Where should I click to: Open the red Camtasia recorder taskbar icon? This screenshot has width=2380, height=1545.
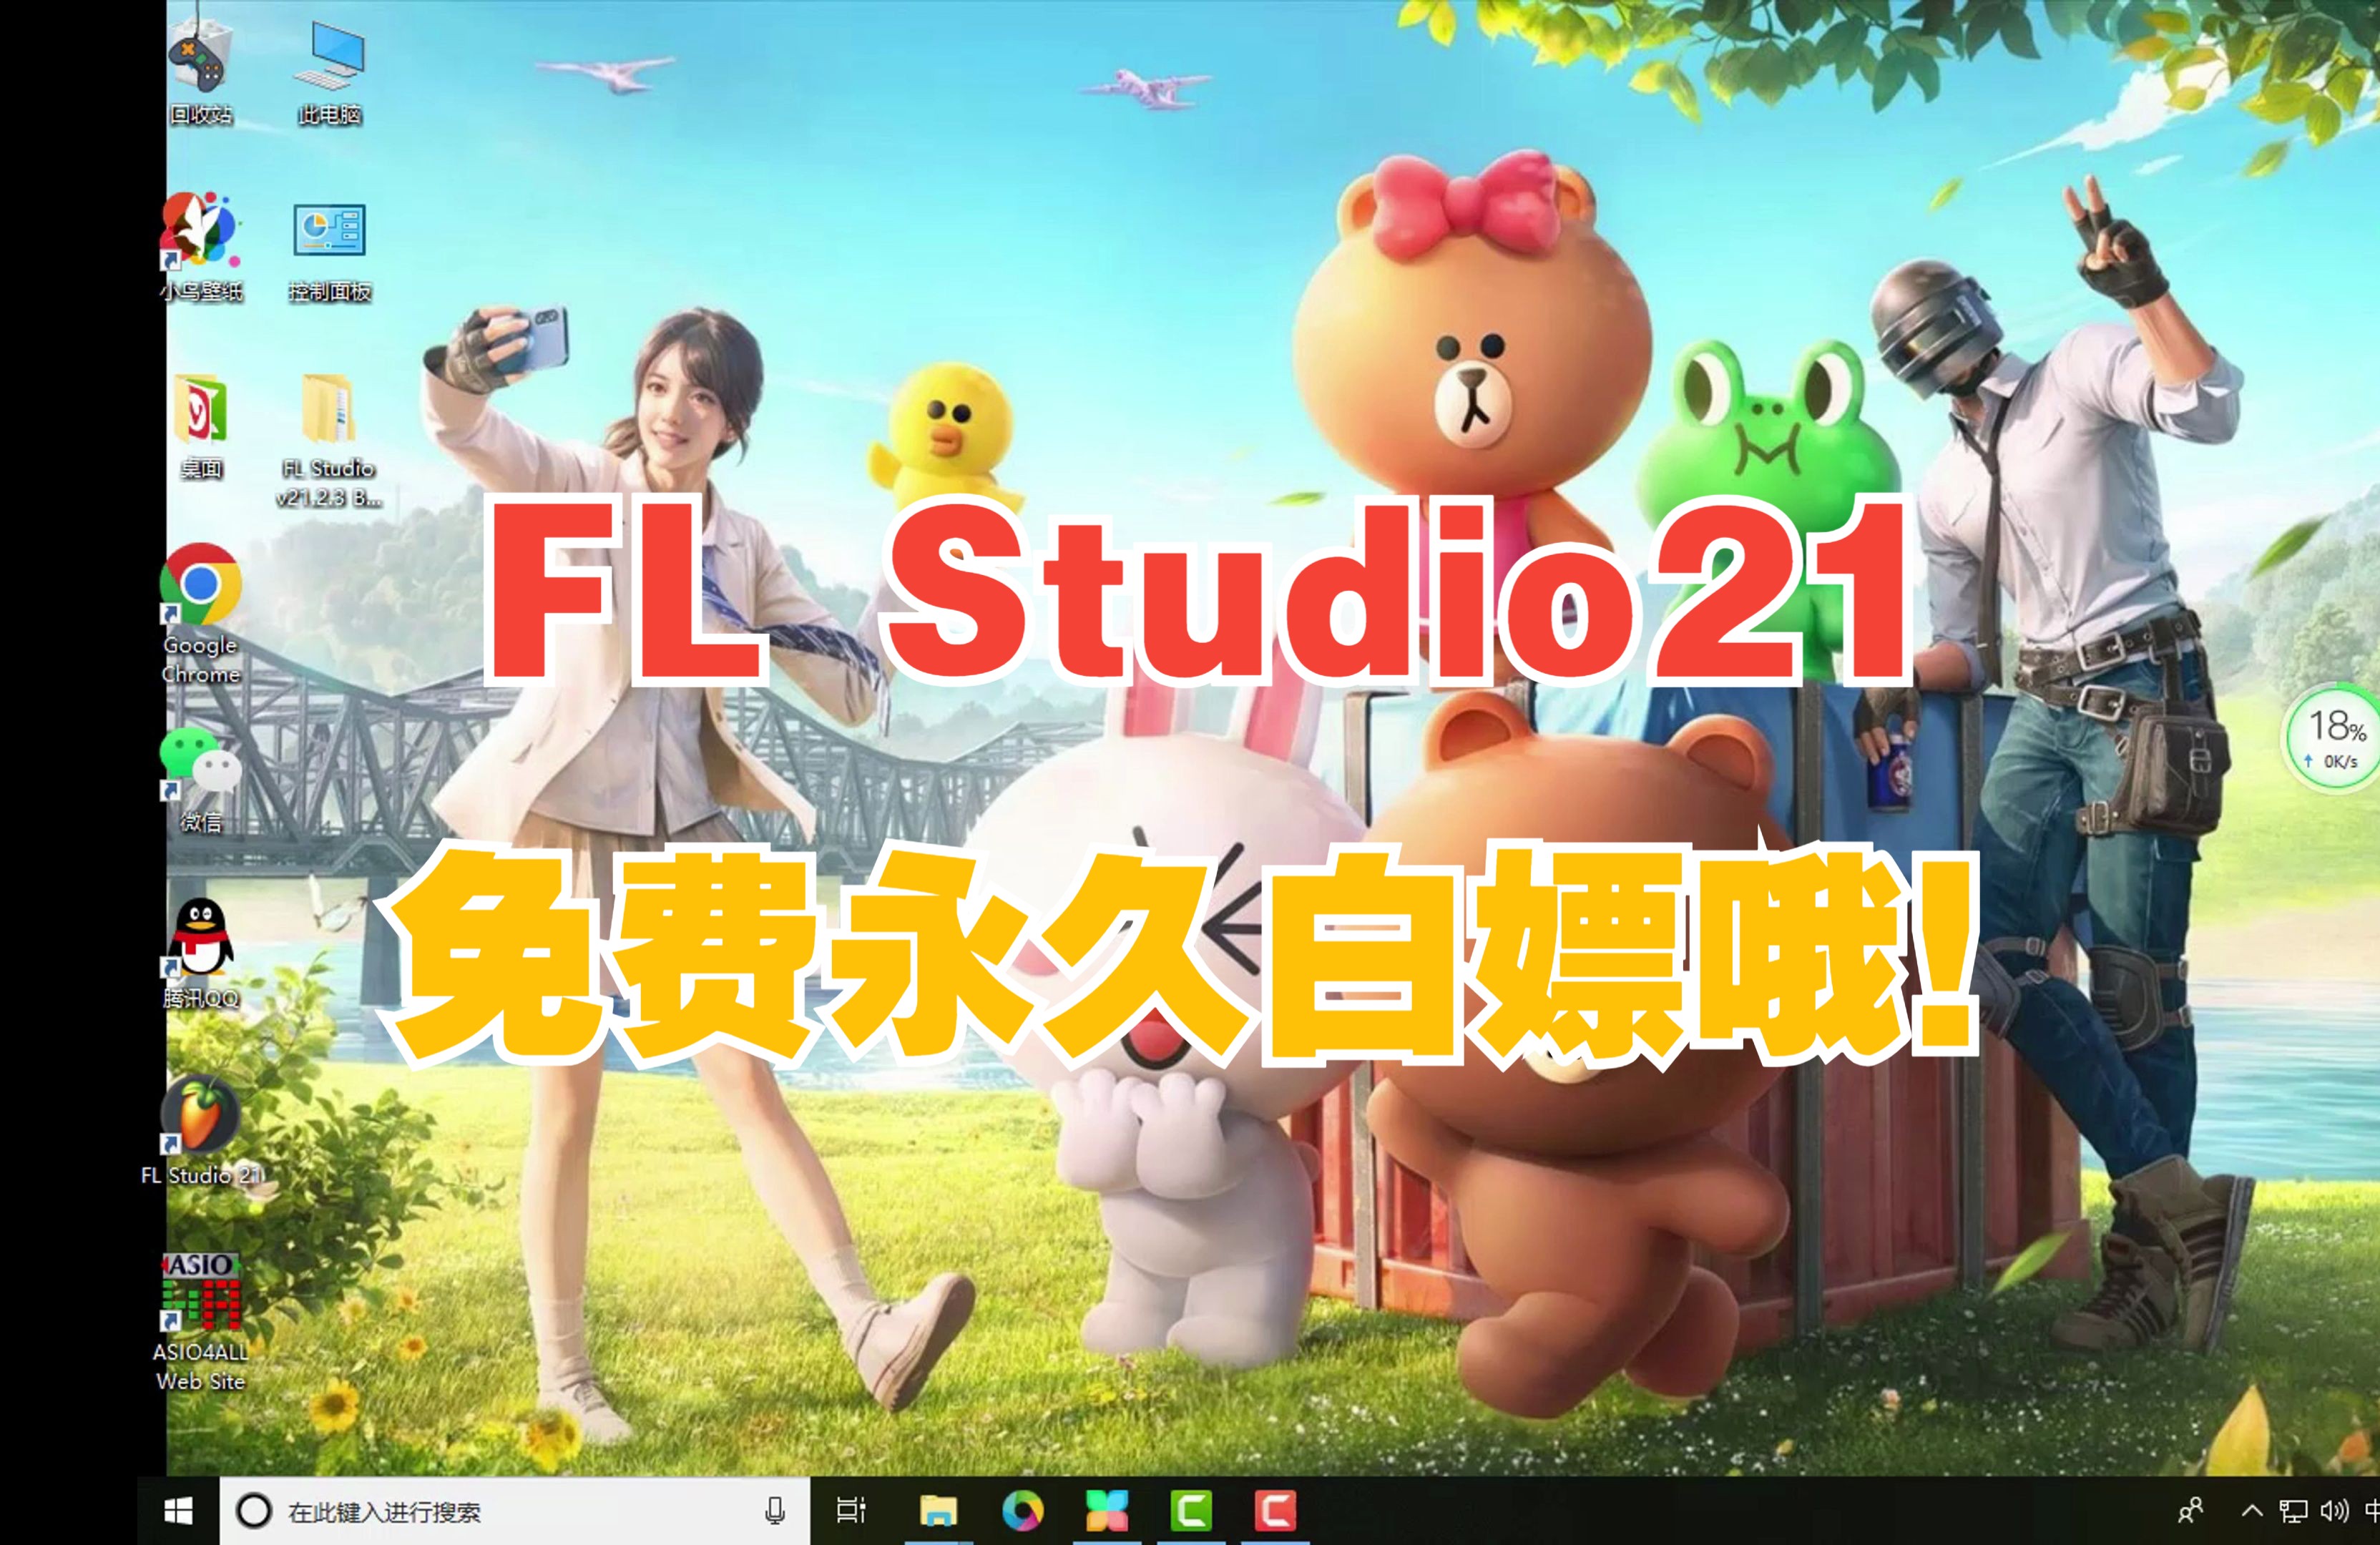tap(1276, 1511)
